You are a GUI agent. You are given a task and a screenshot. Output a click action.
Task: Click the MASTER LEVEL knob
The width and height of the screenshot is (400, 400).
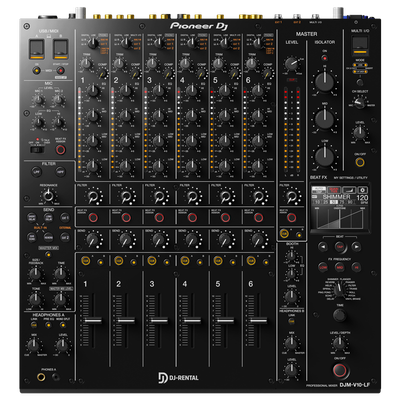tap(291, 63)
